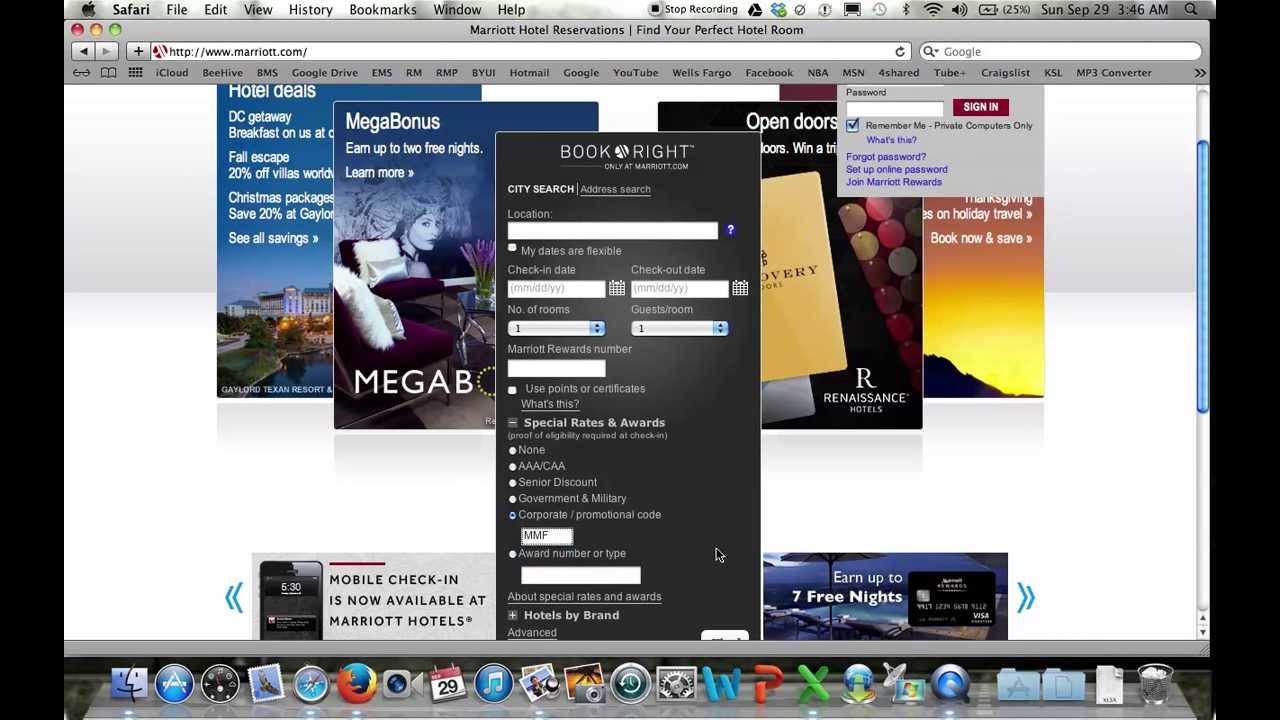The image size is (1280, 720).
Task: Open System Preferences gear in the Dock
Action: [x=676, y=685]
